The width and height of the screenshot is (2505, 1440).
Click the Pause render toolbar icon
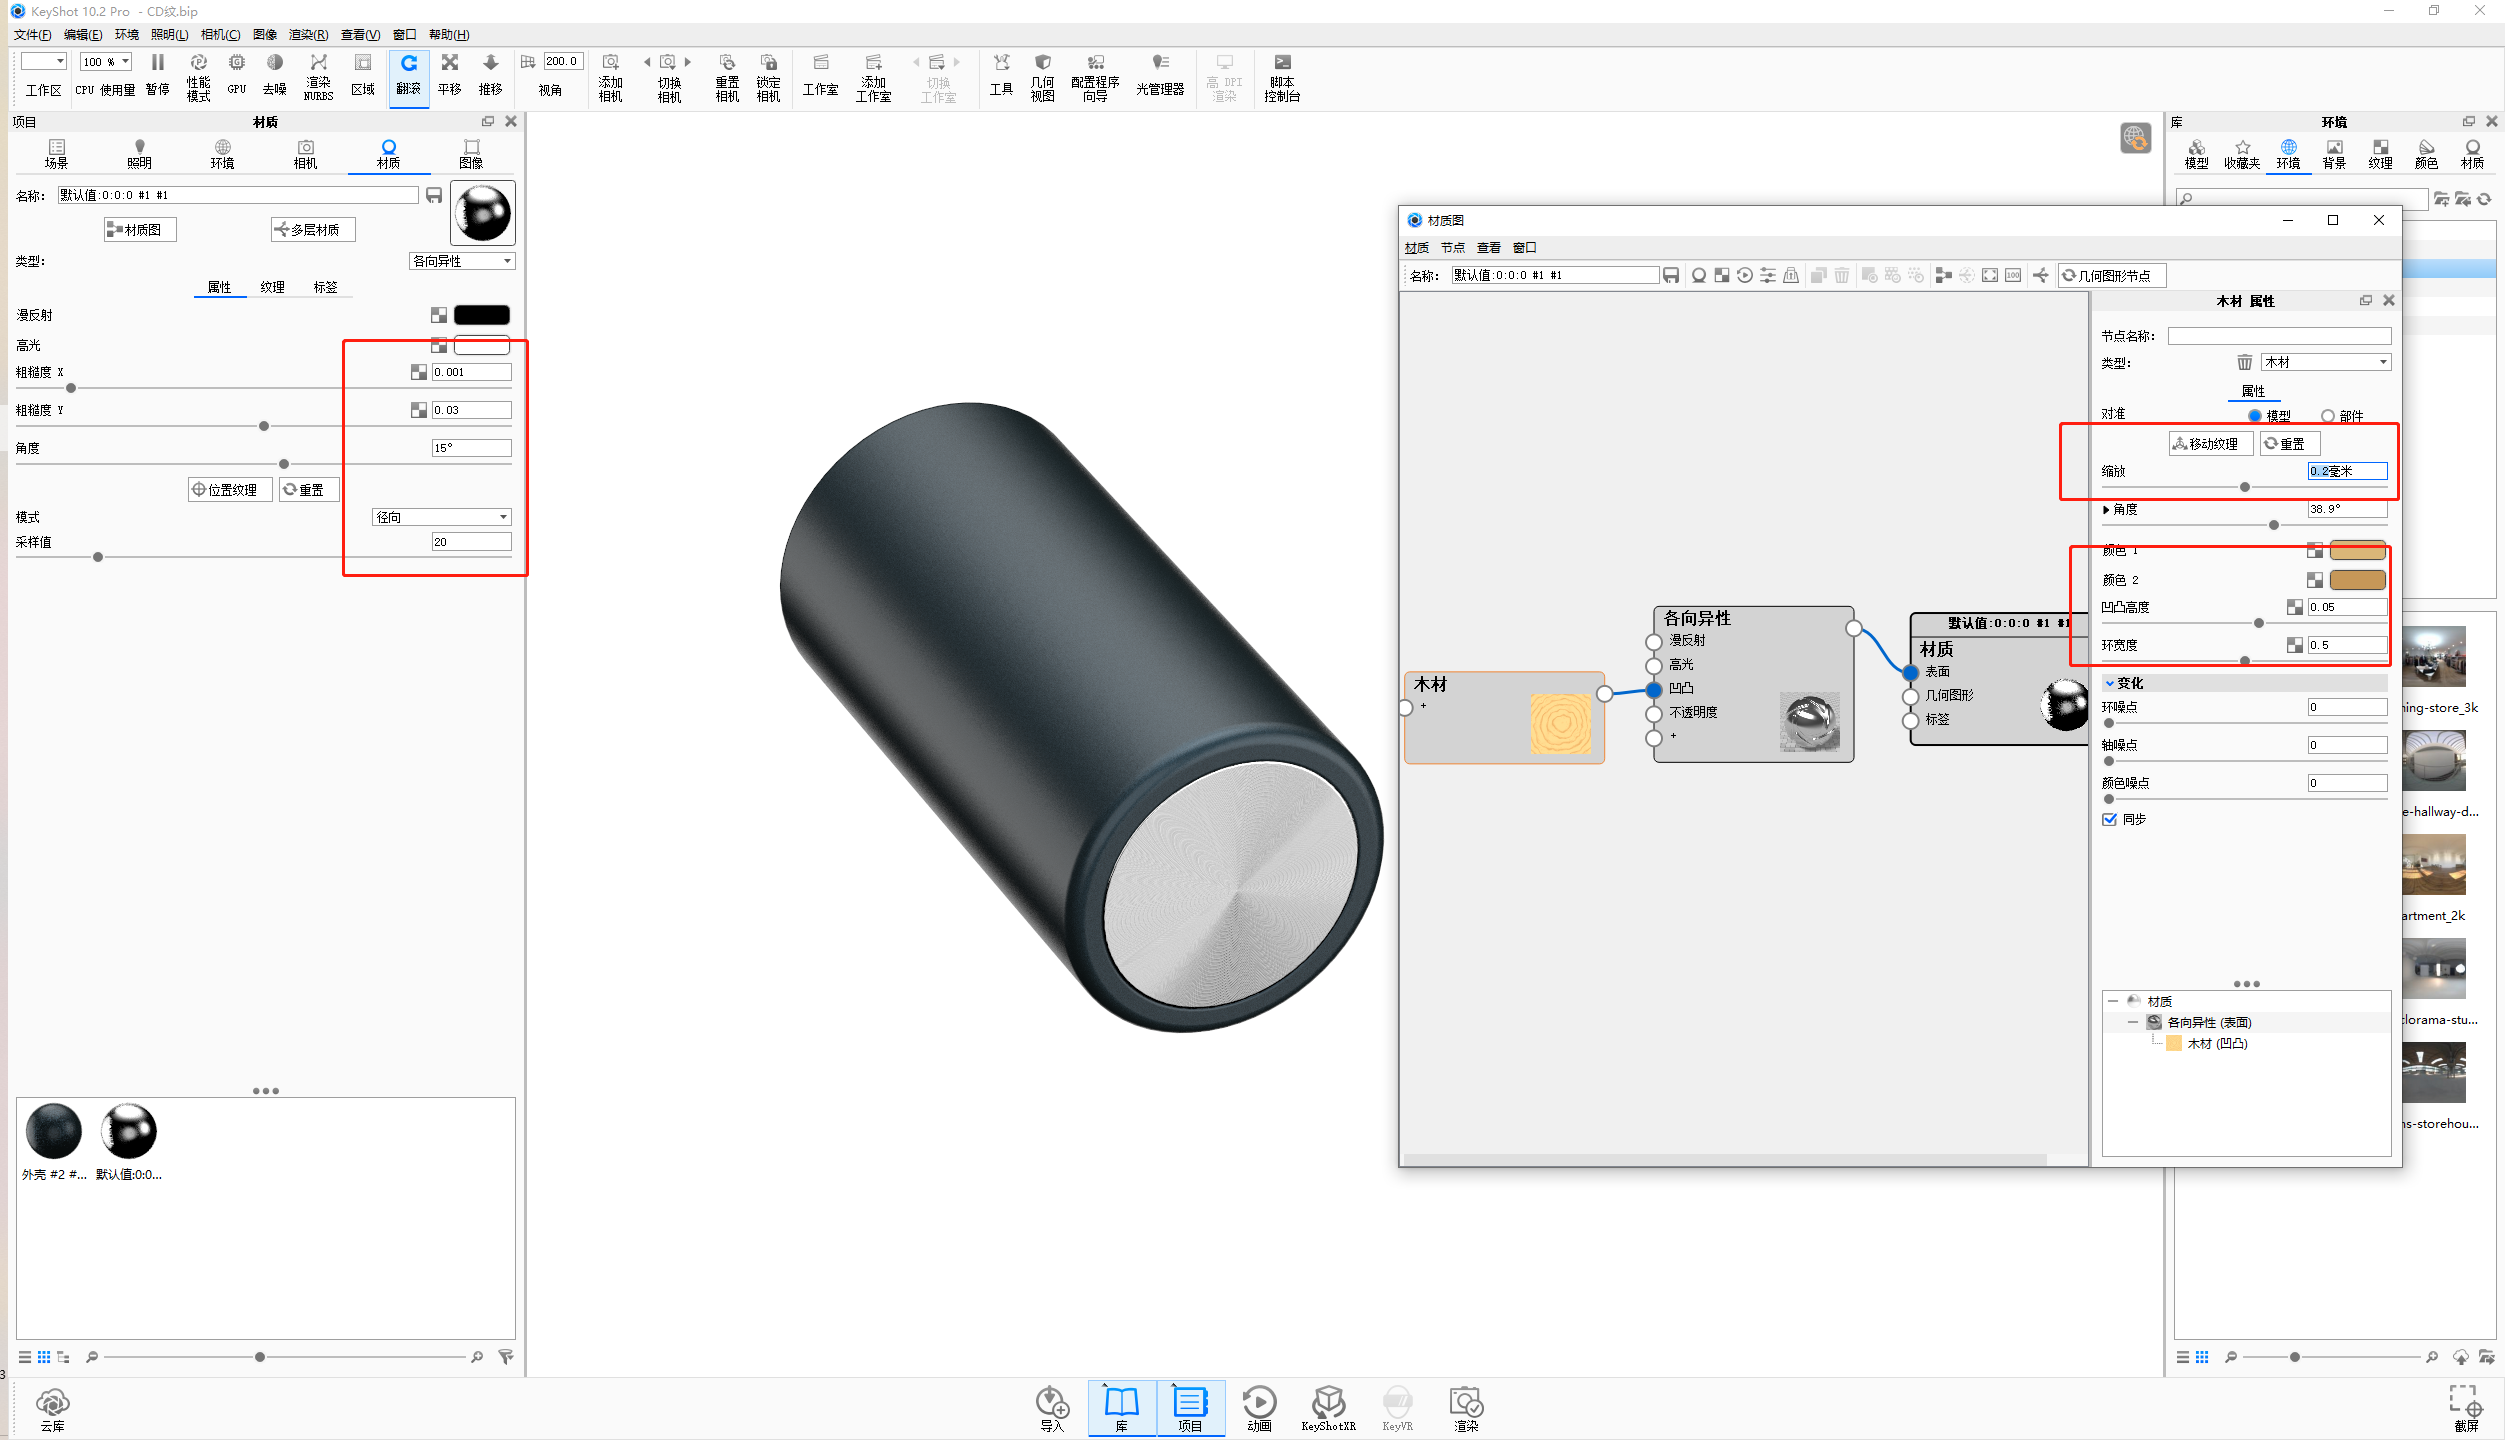pyautogui.click(x=157, y=75)
